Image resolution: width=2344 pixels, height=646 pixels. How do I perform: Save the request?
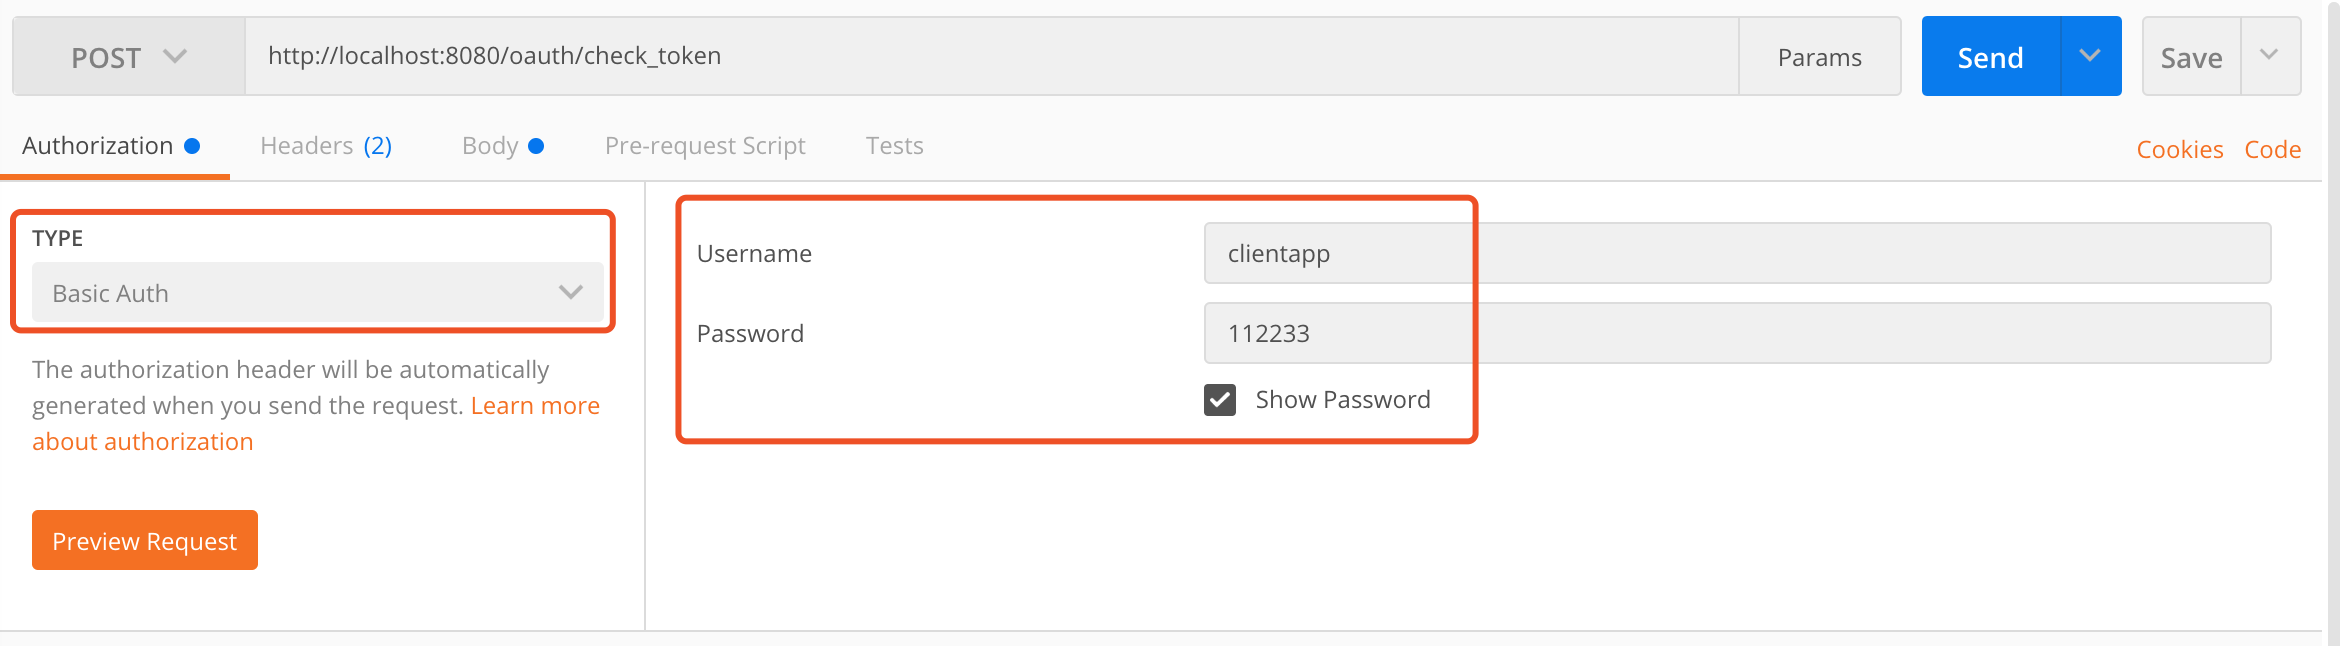coord(2191,57)
